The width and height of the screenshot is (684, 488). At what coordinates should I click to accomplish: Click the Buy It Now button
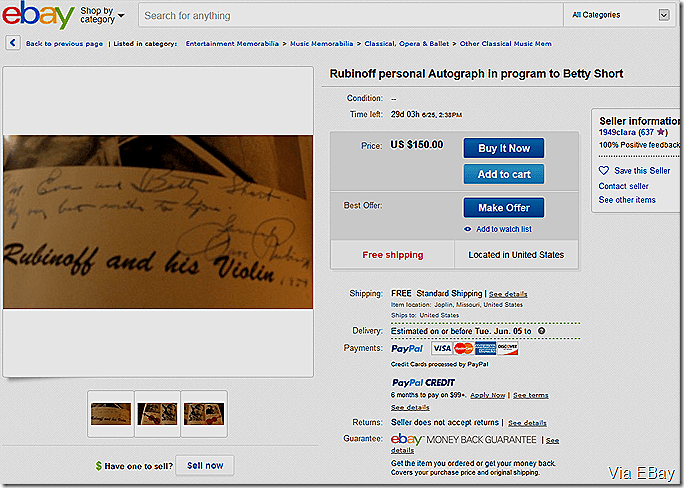coord(504,148)
